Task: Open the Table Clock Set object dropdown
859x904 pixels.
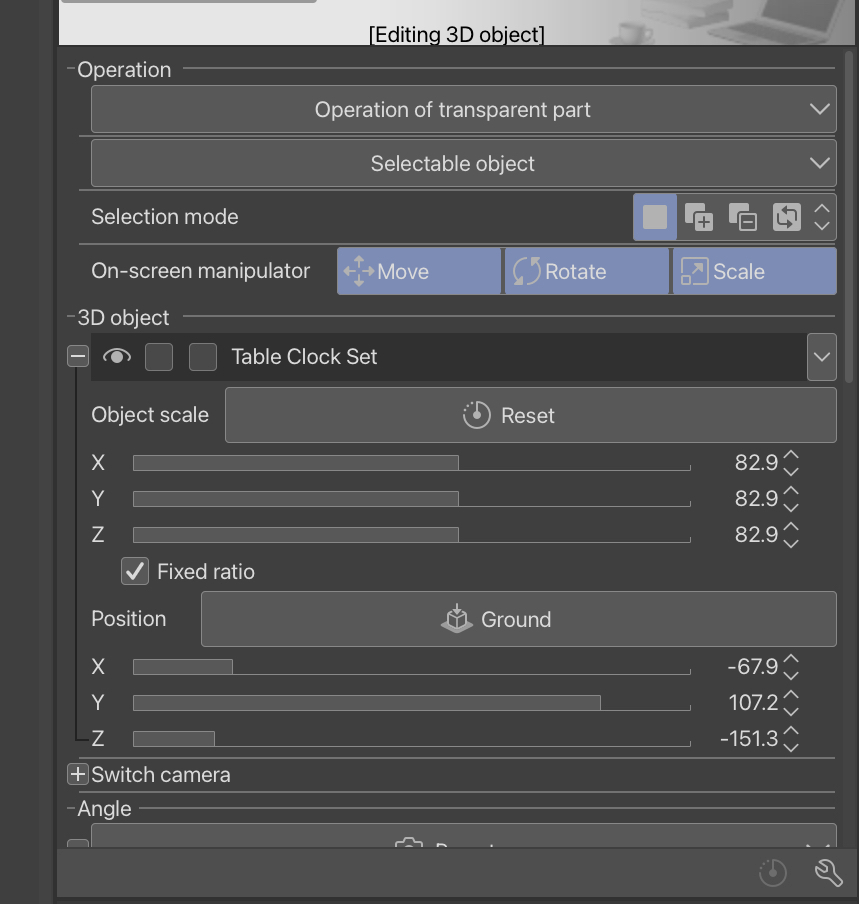Action: point(822,356)
